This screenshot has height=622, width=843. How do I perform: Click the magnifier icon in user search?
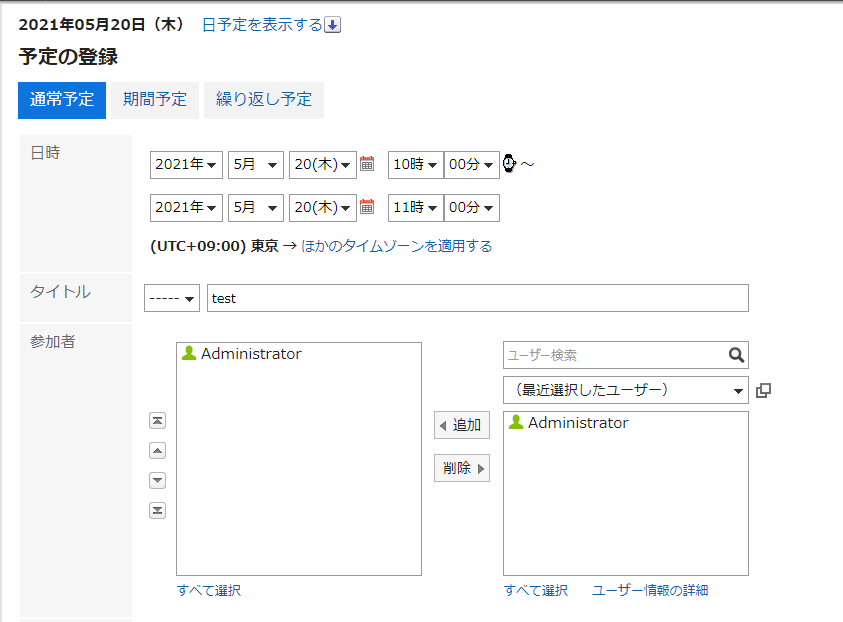pos(736,355)
